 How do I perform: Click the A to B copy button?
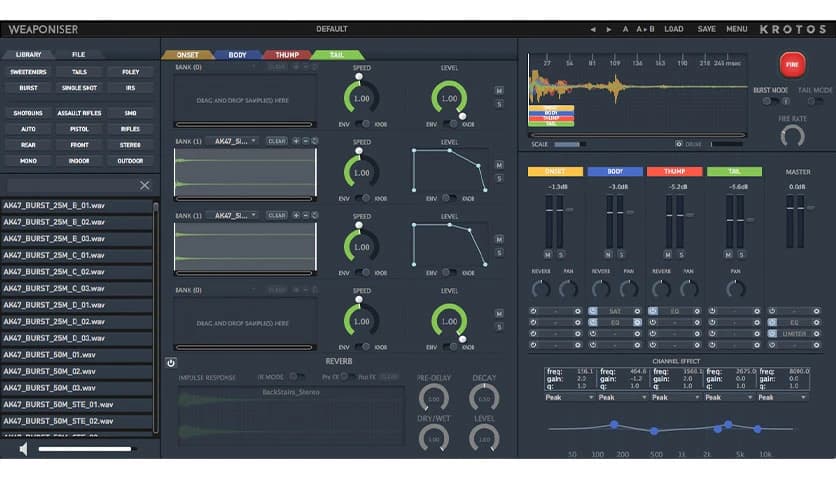[x=645, y=29]
